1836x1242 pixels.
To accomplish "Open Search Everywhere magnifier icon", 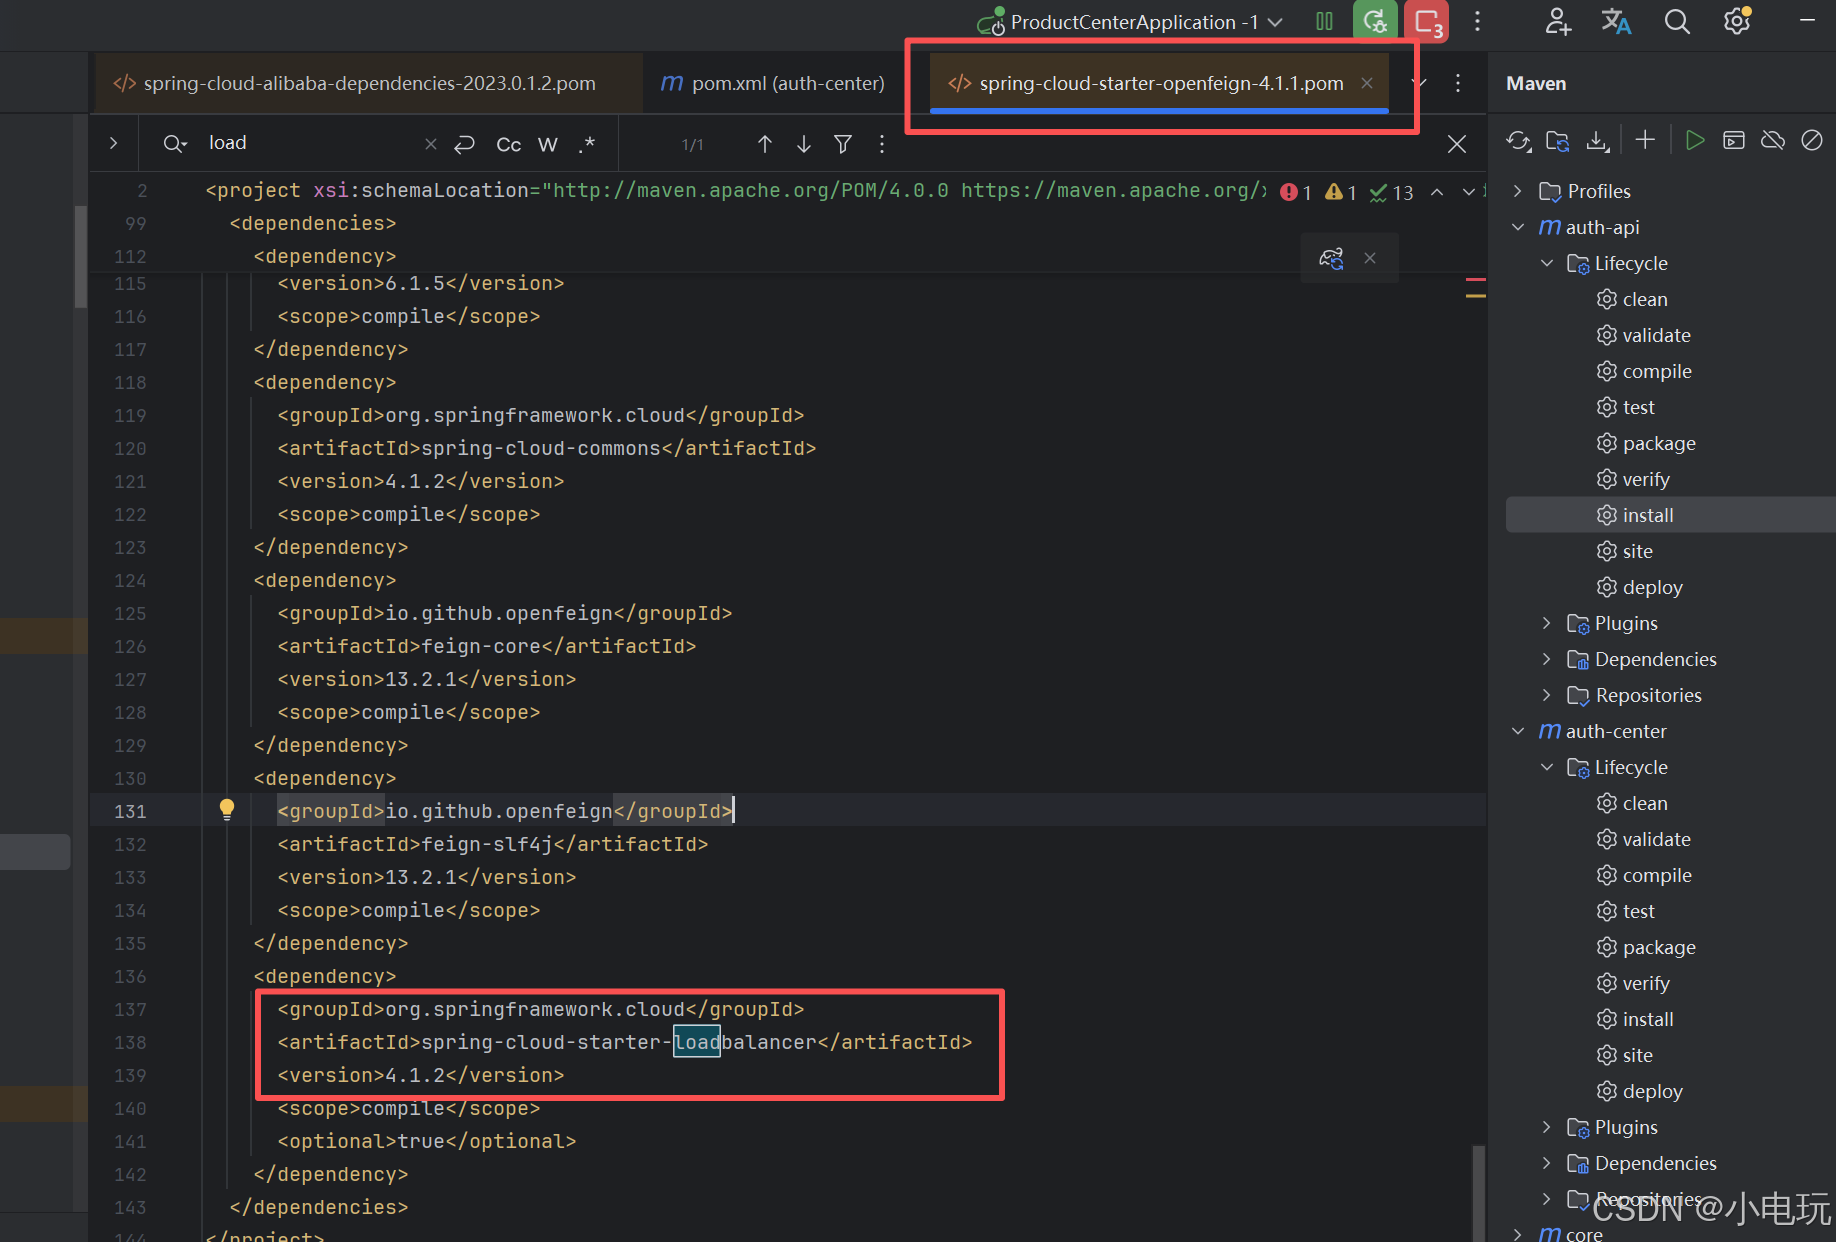I will (x=1677, y=21).
